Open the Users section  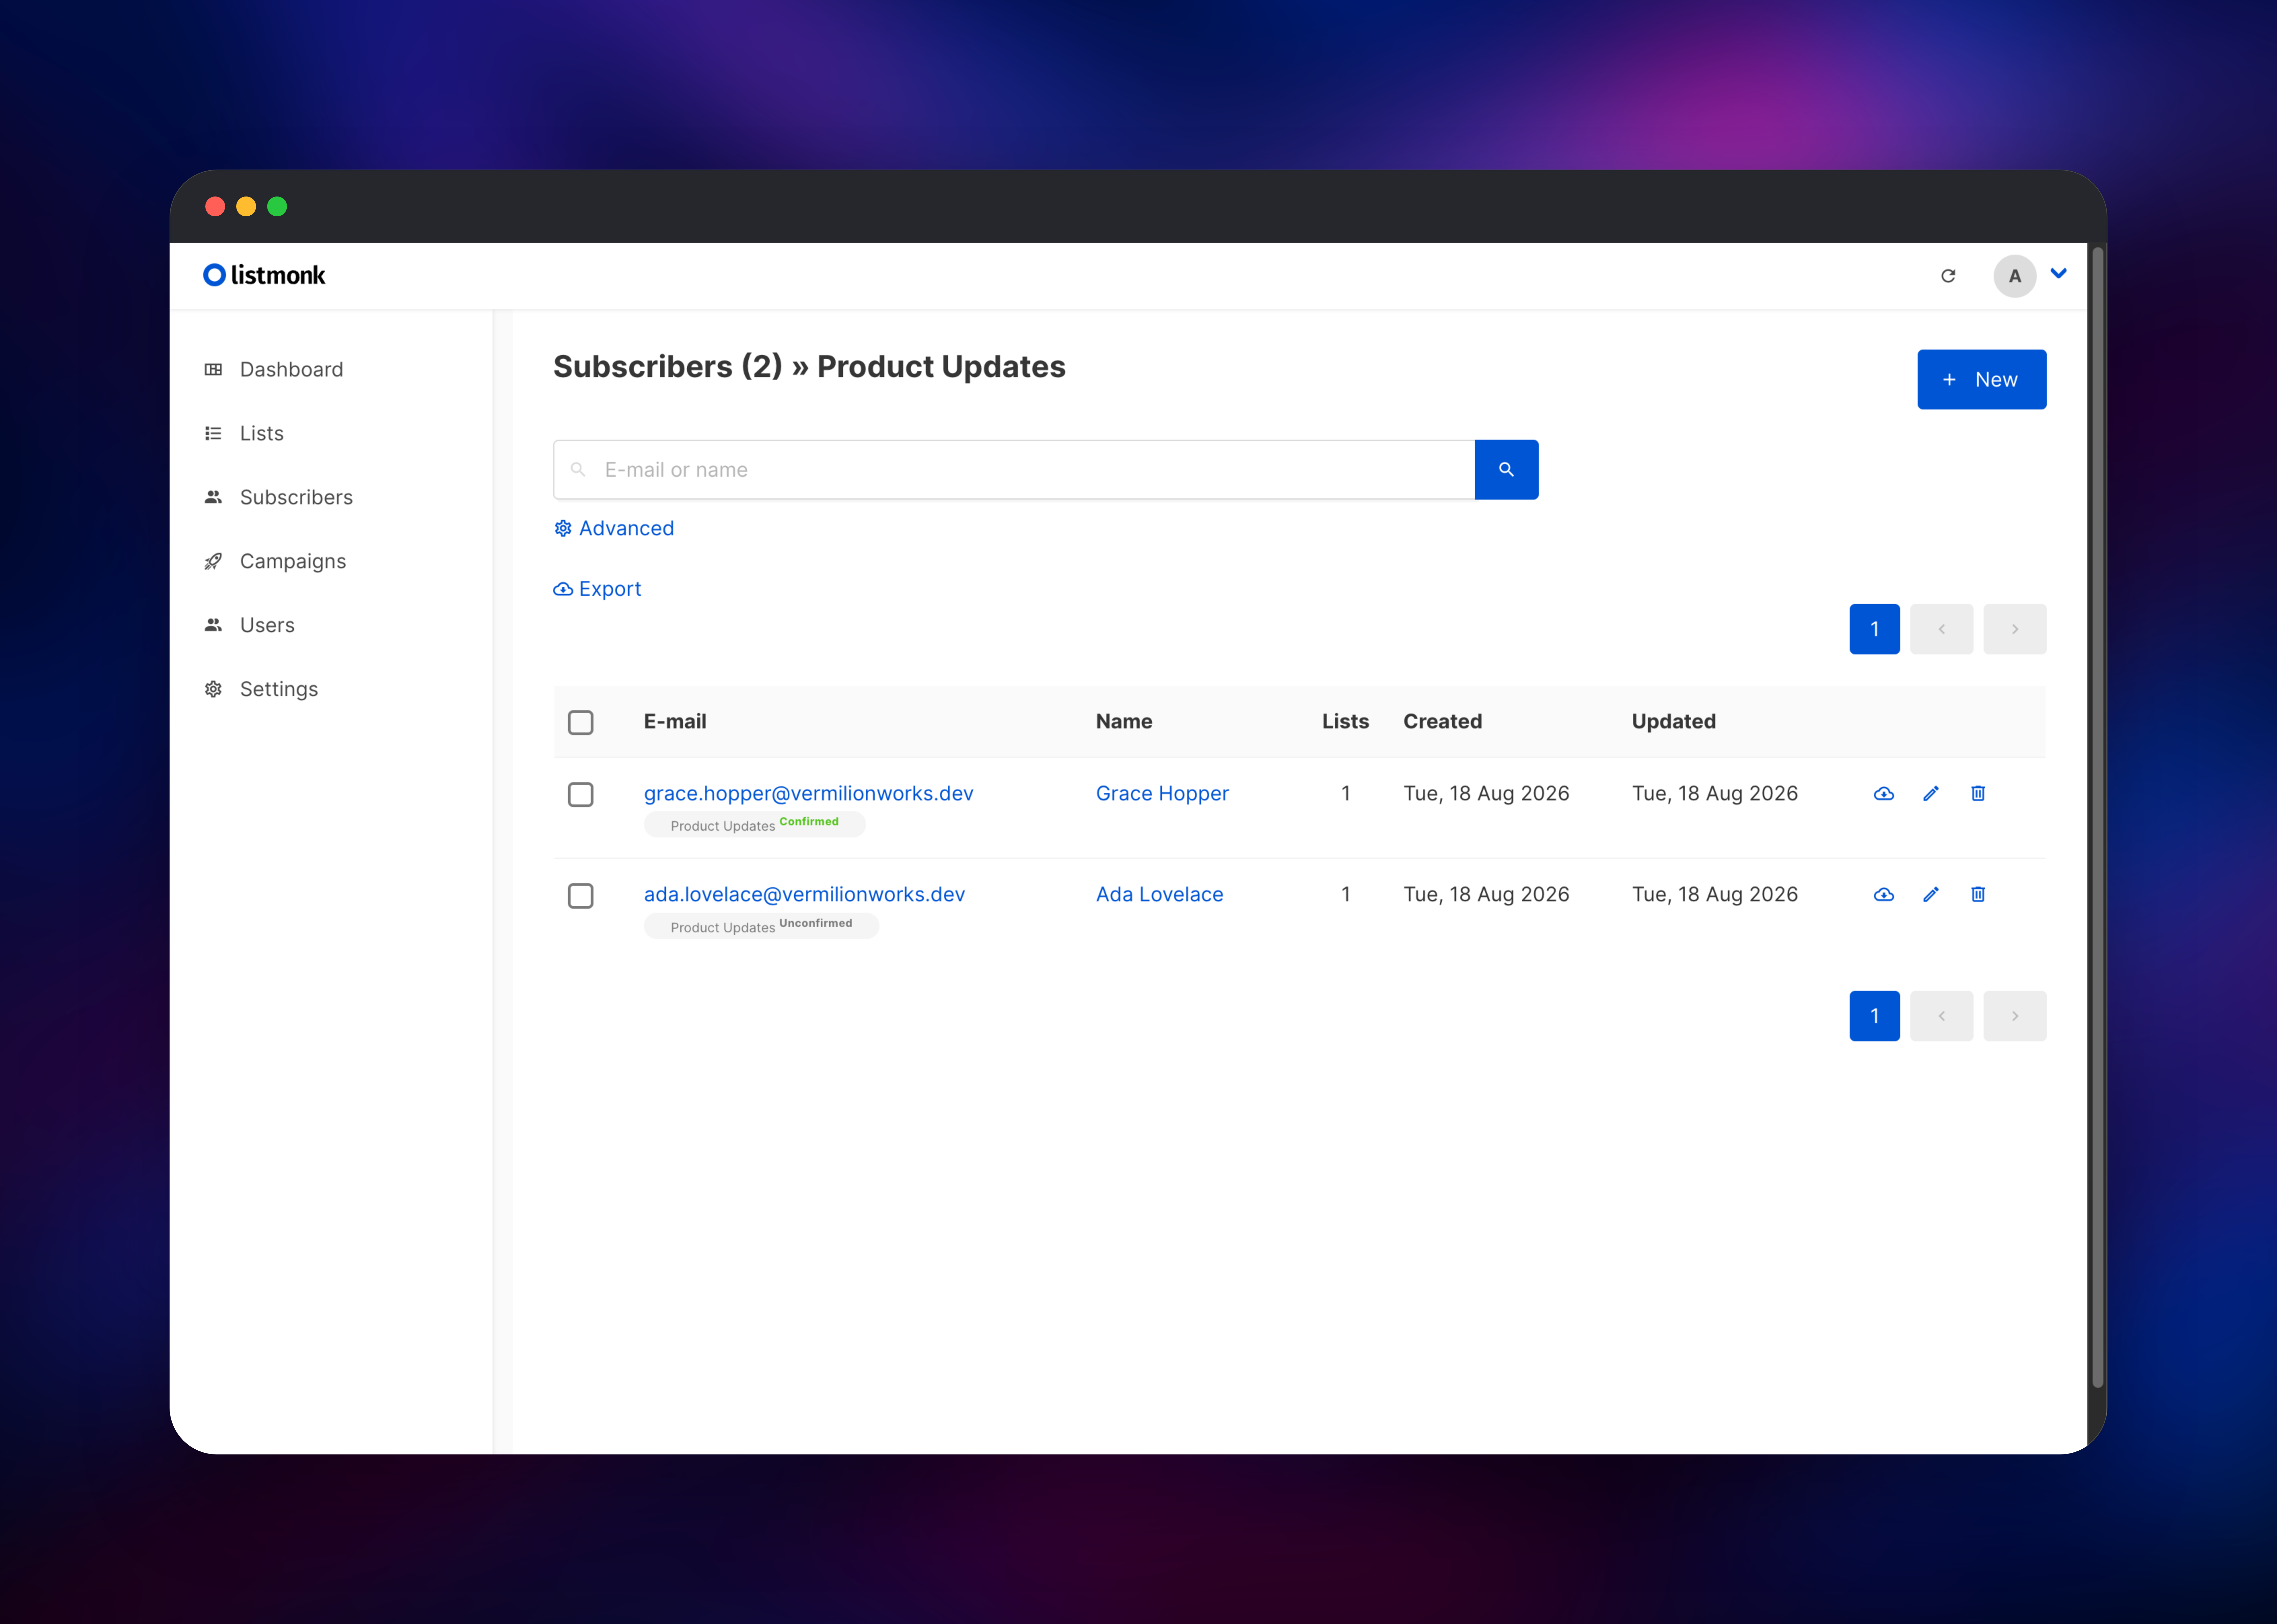click(x=267, y=626)
